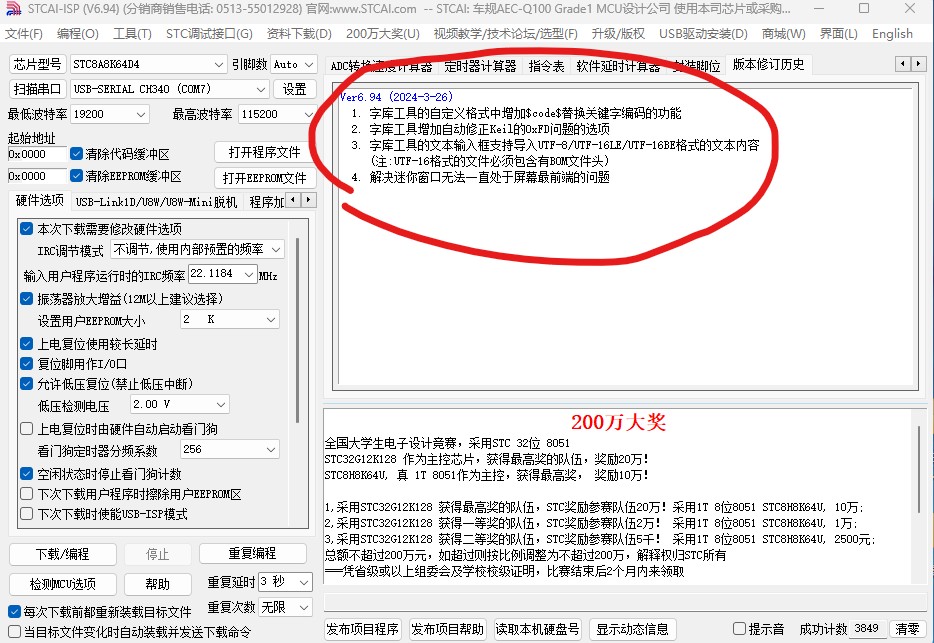Open 200万大奖(U) menu
Image resolution: width=934 pixels, height=643 pixels.
pyautogui.click(x=383, y=34)
